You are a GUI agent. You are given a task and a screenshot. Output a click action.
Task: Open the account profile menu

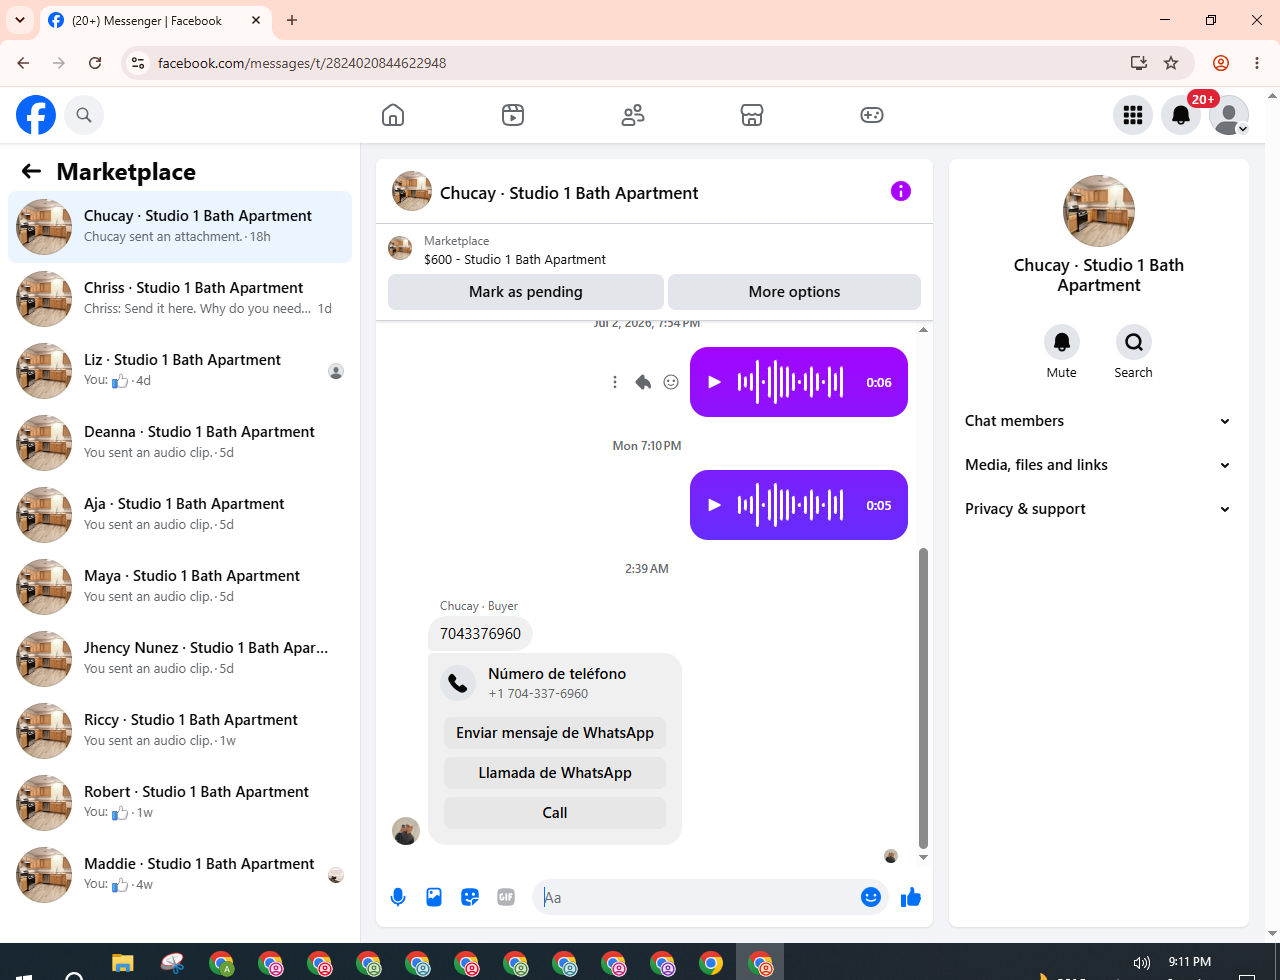pyautogui.click(x=1229, y=115)
